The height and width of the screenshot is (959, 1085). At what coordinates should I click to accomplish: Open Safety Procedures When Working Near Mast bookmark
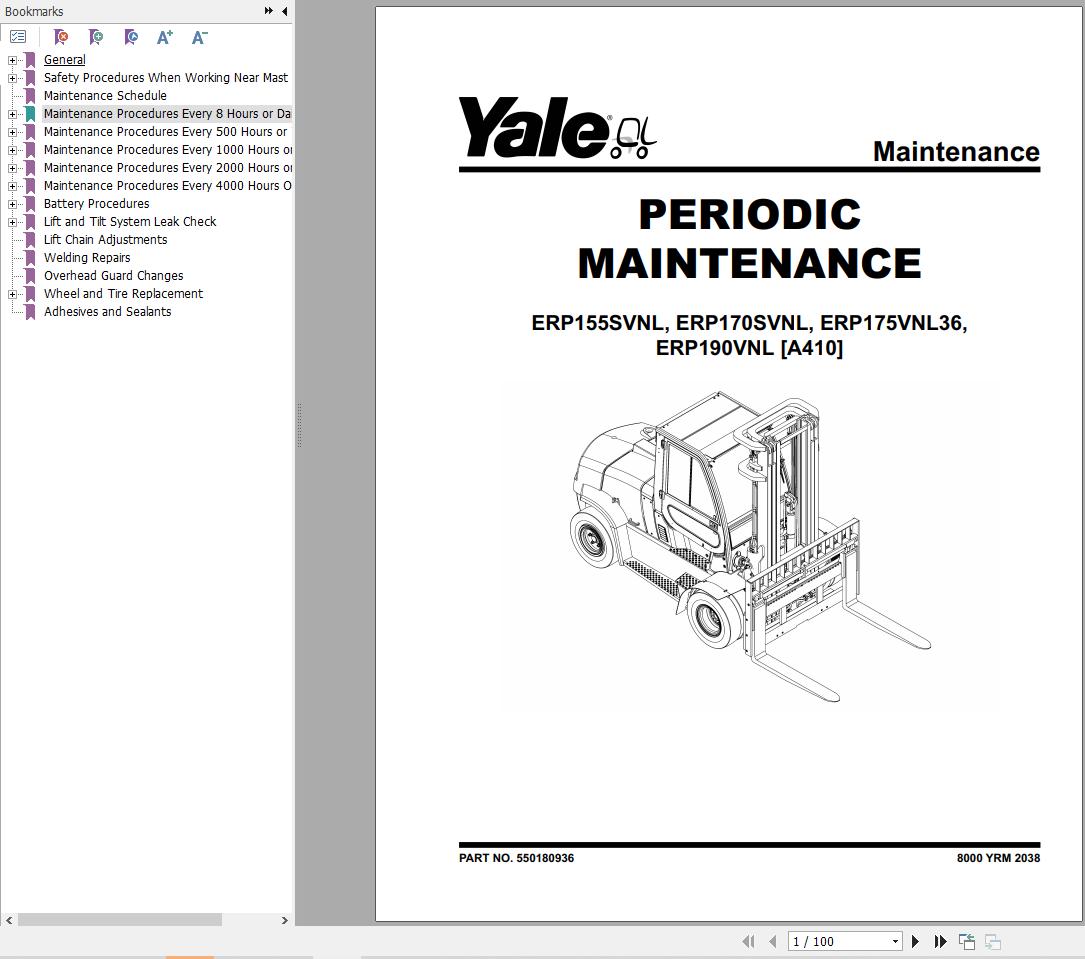coord(165,77)
